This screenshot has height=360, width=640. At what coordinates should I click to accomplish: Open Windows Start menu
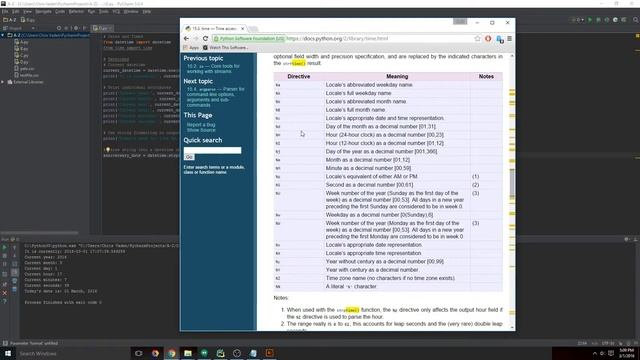pyautogui.click(x=8, y=353)
